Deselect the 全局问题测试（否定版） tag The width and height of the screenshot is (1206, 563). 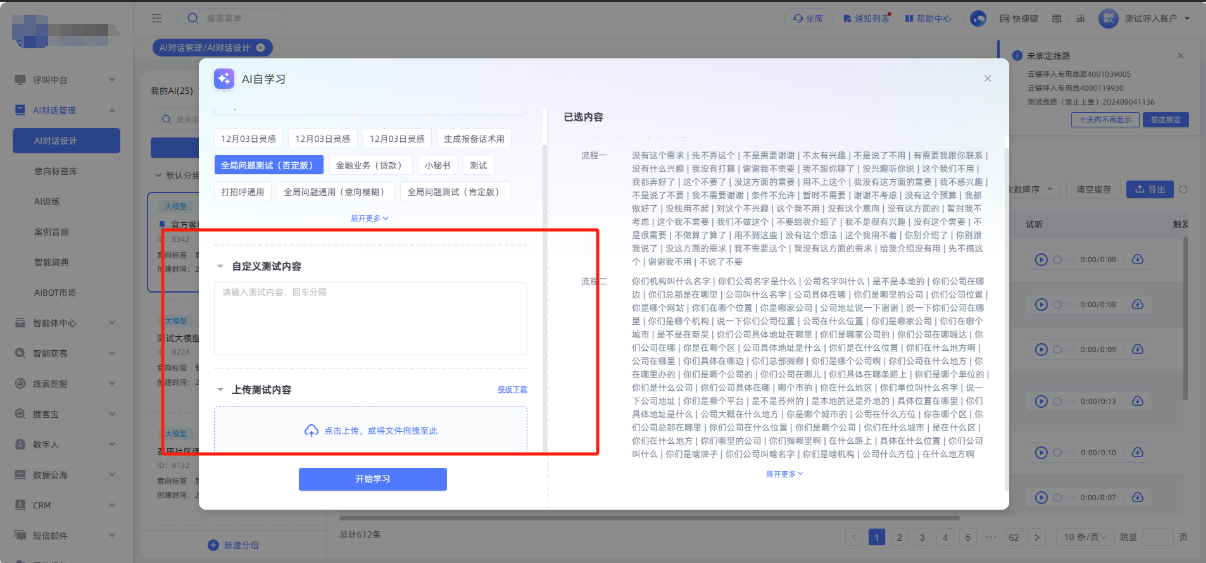268,165
